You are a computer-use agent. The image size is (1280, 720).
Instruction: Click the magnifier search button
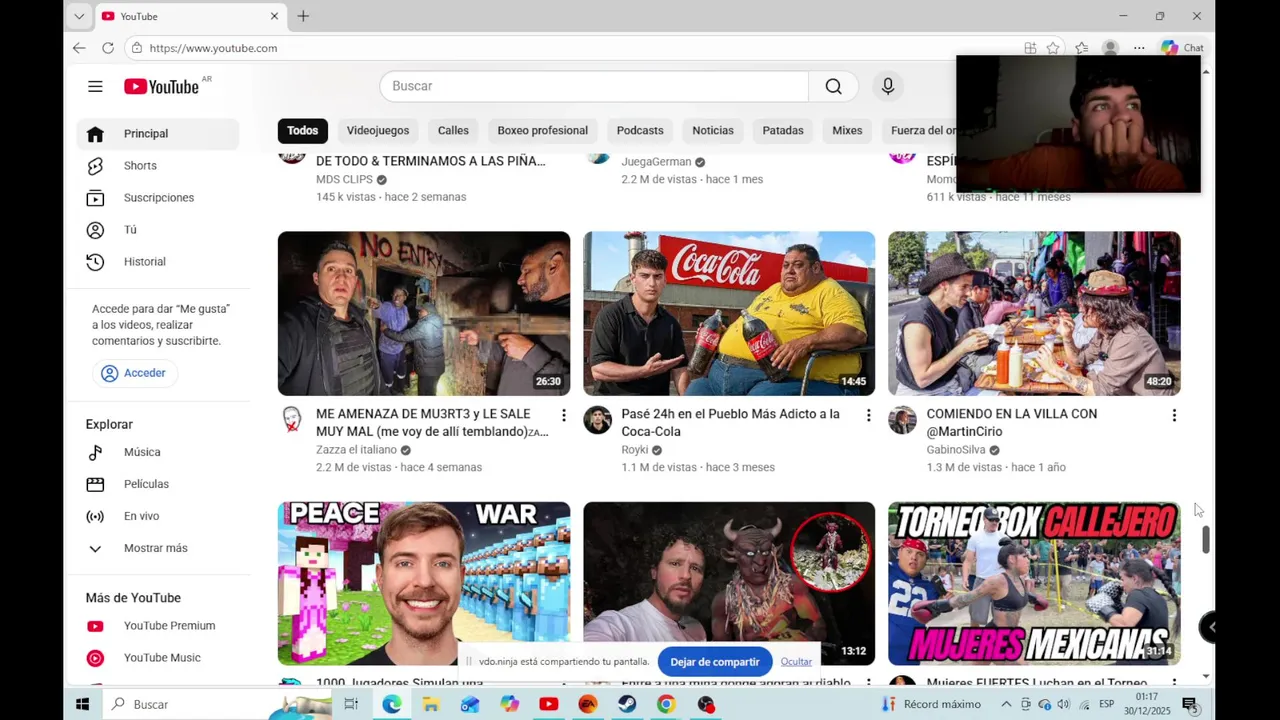pyautogui.click(x=833, y=86)
